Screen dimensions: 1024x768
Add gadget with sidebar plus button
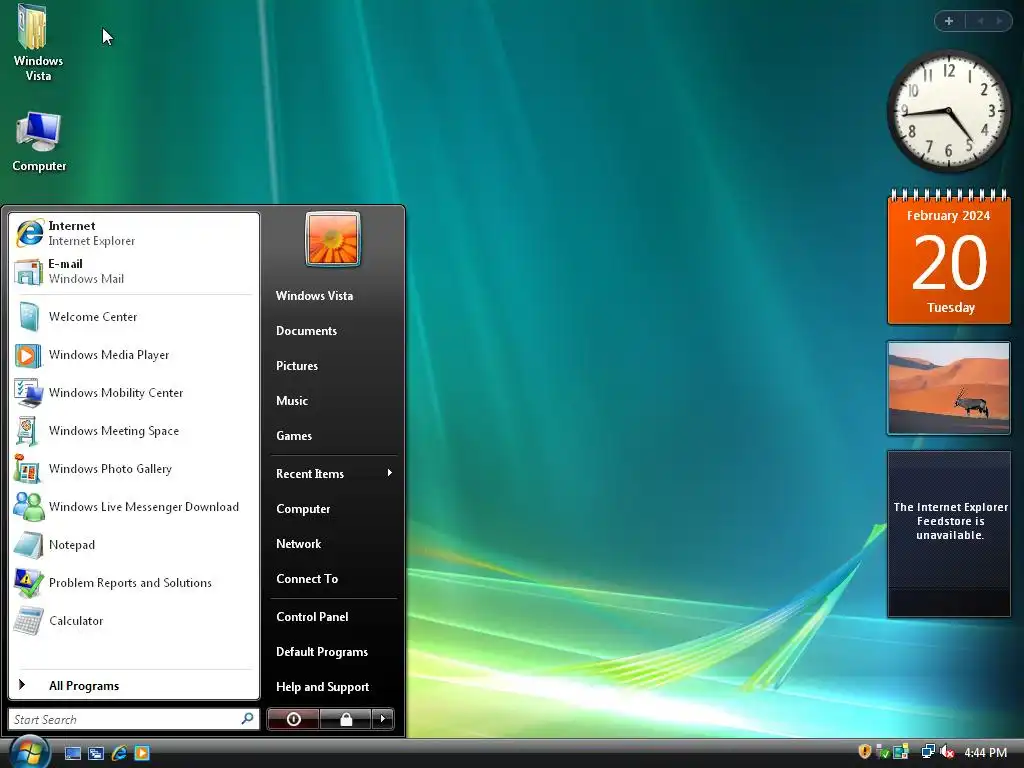click(949, 21)
